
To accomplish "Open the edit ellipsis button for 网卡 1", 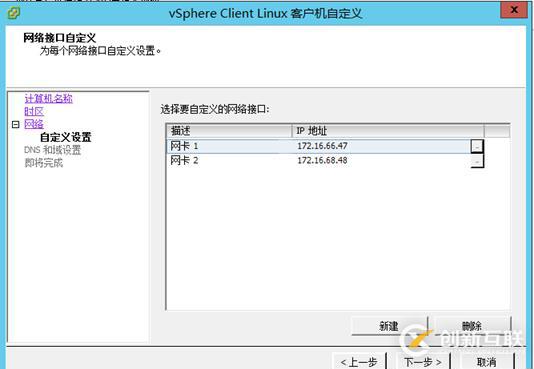I will tap(477, 146).
